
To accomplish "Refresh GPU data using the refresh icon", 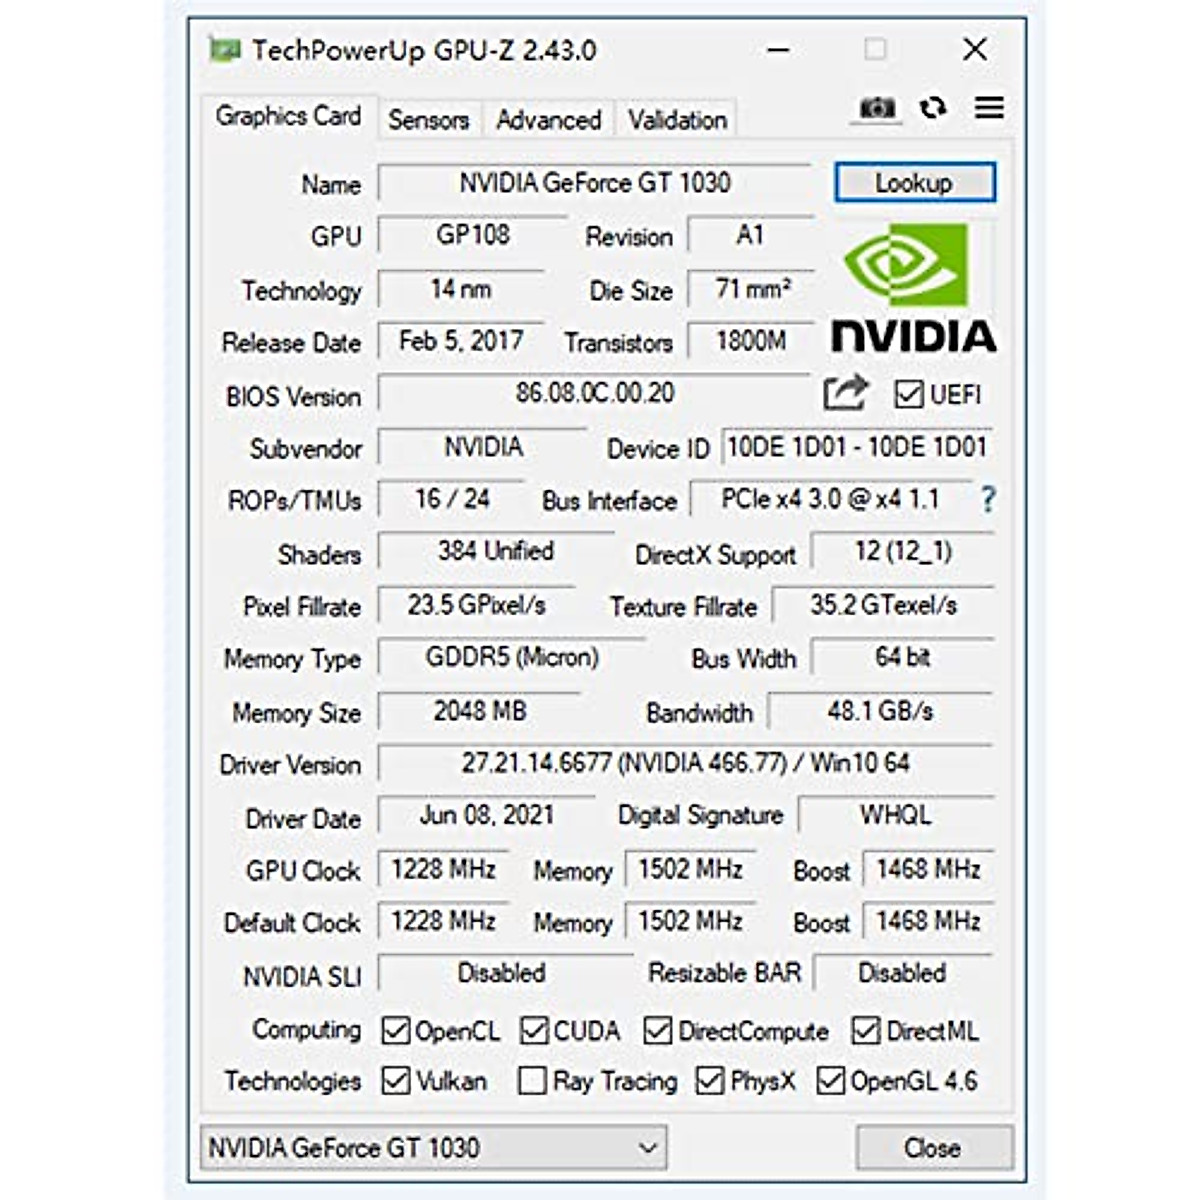I will click(x=934, y=107).
